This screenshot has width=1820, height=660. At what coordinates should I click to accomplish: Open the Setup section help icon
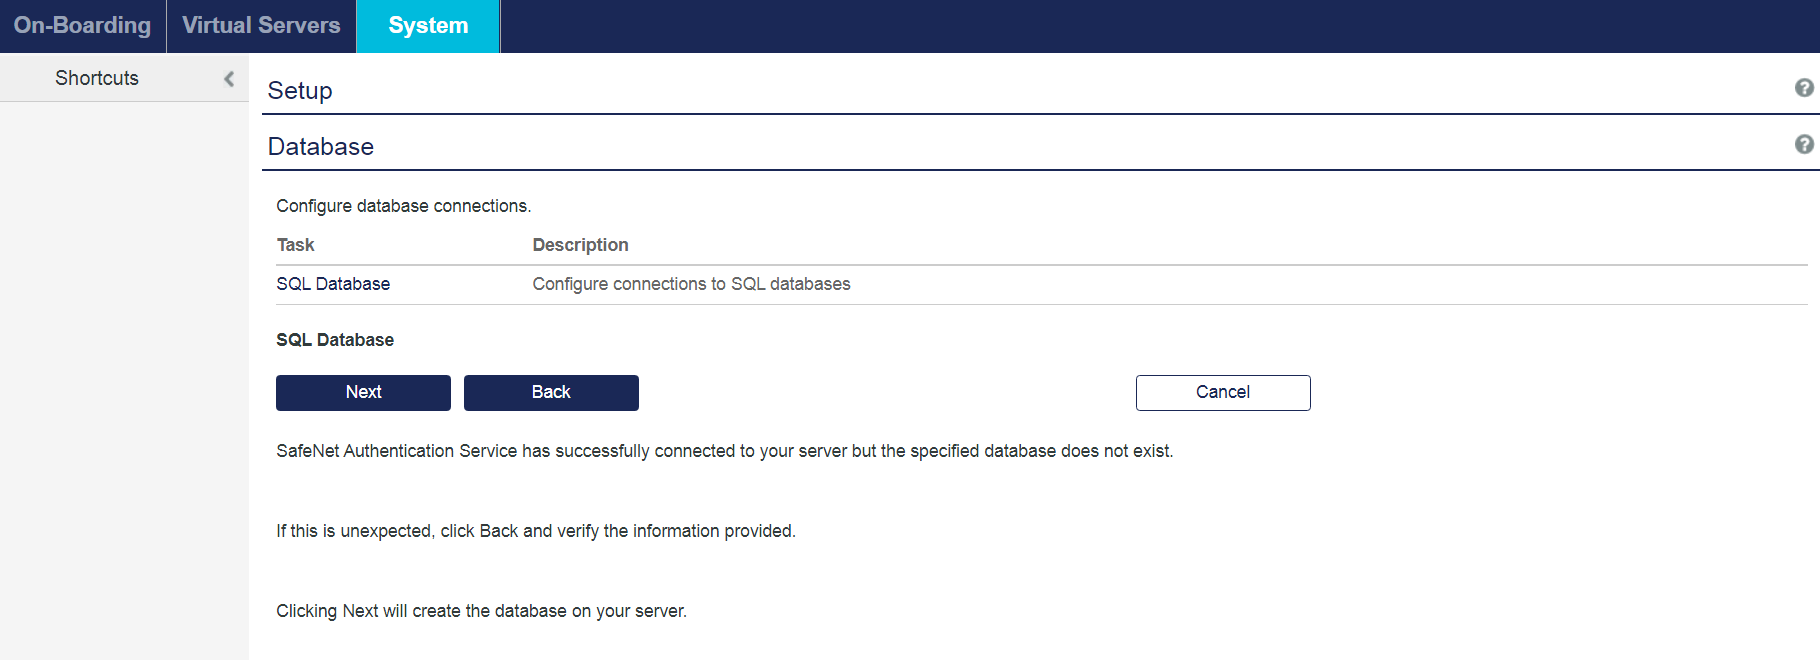(x=1804, y=88)
